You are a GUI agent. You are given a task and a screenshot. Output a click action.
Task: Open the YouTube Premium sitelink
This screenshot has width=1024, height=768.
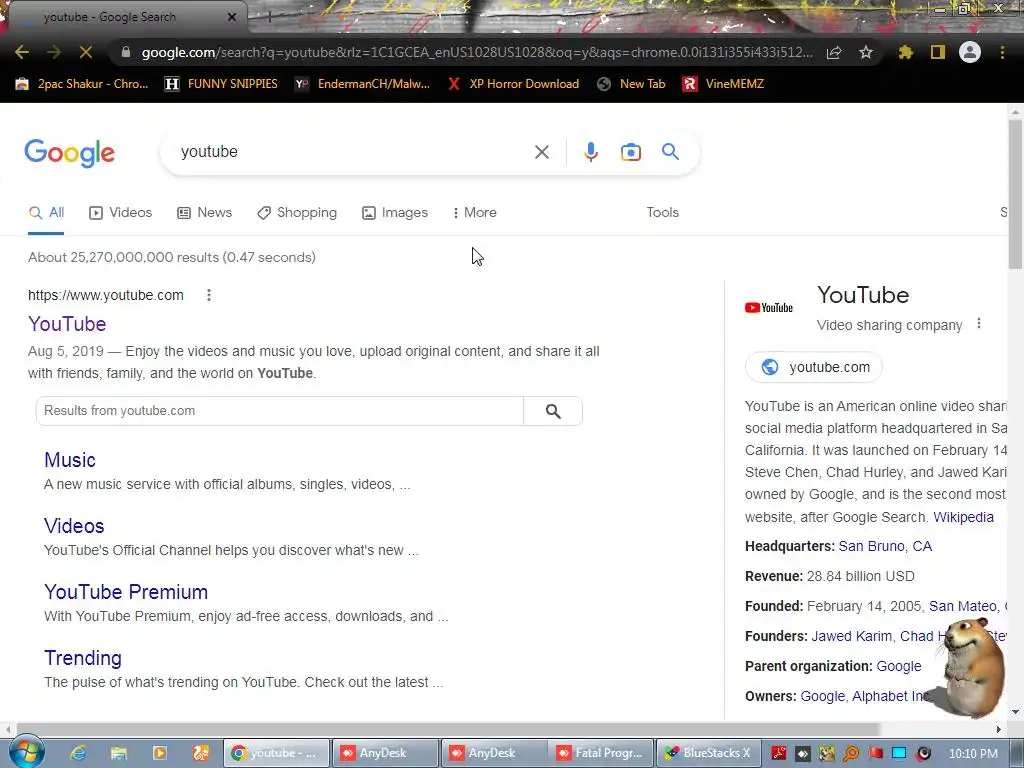point(126,592)
